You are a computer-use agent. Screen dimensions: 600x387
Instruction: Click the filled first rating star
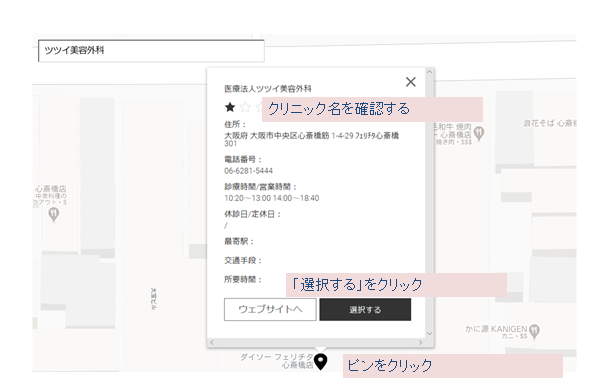[x=230, y=107]
